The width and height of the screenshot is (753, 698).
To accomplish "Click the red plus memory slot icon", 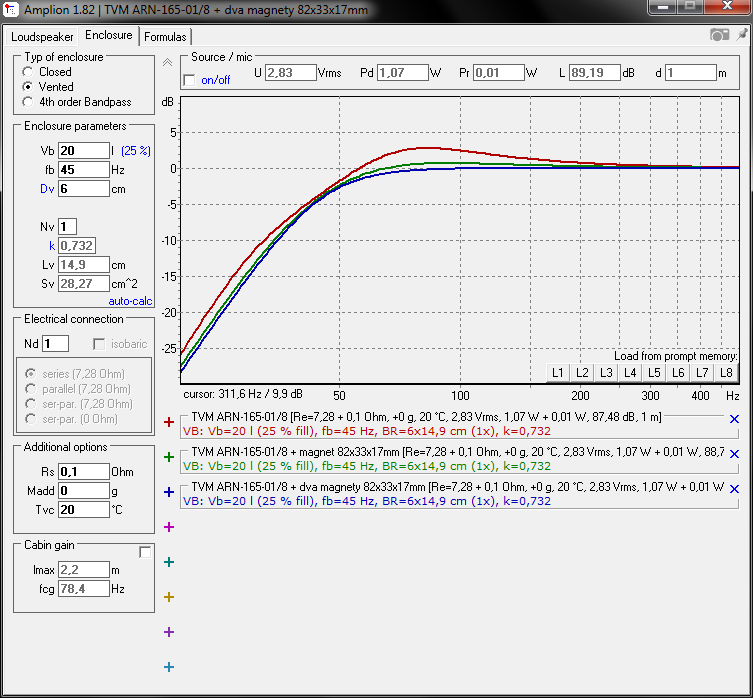I will (x=169, y=422).
